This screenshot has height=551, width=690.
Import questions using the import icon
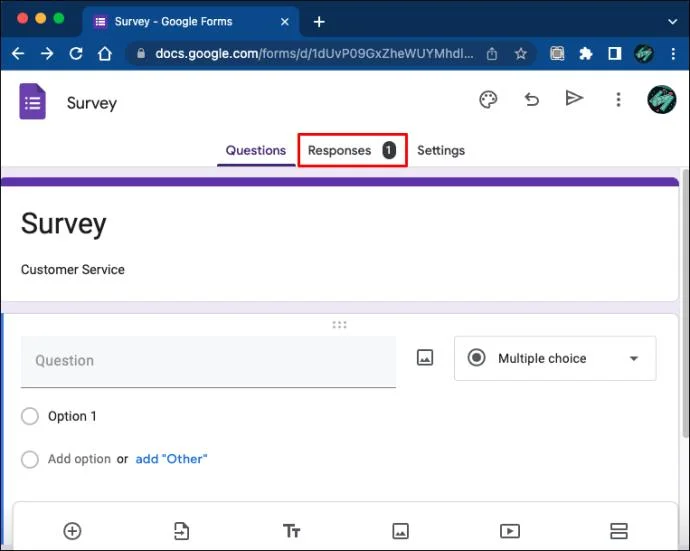pos(181,531)
